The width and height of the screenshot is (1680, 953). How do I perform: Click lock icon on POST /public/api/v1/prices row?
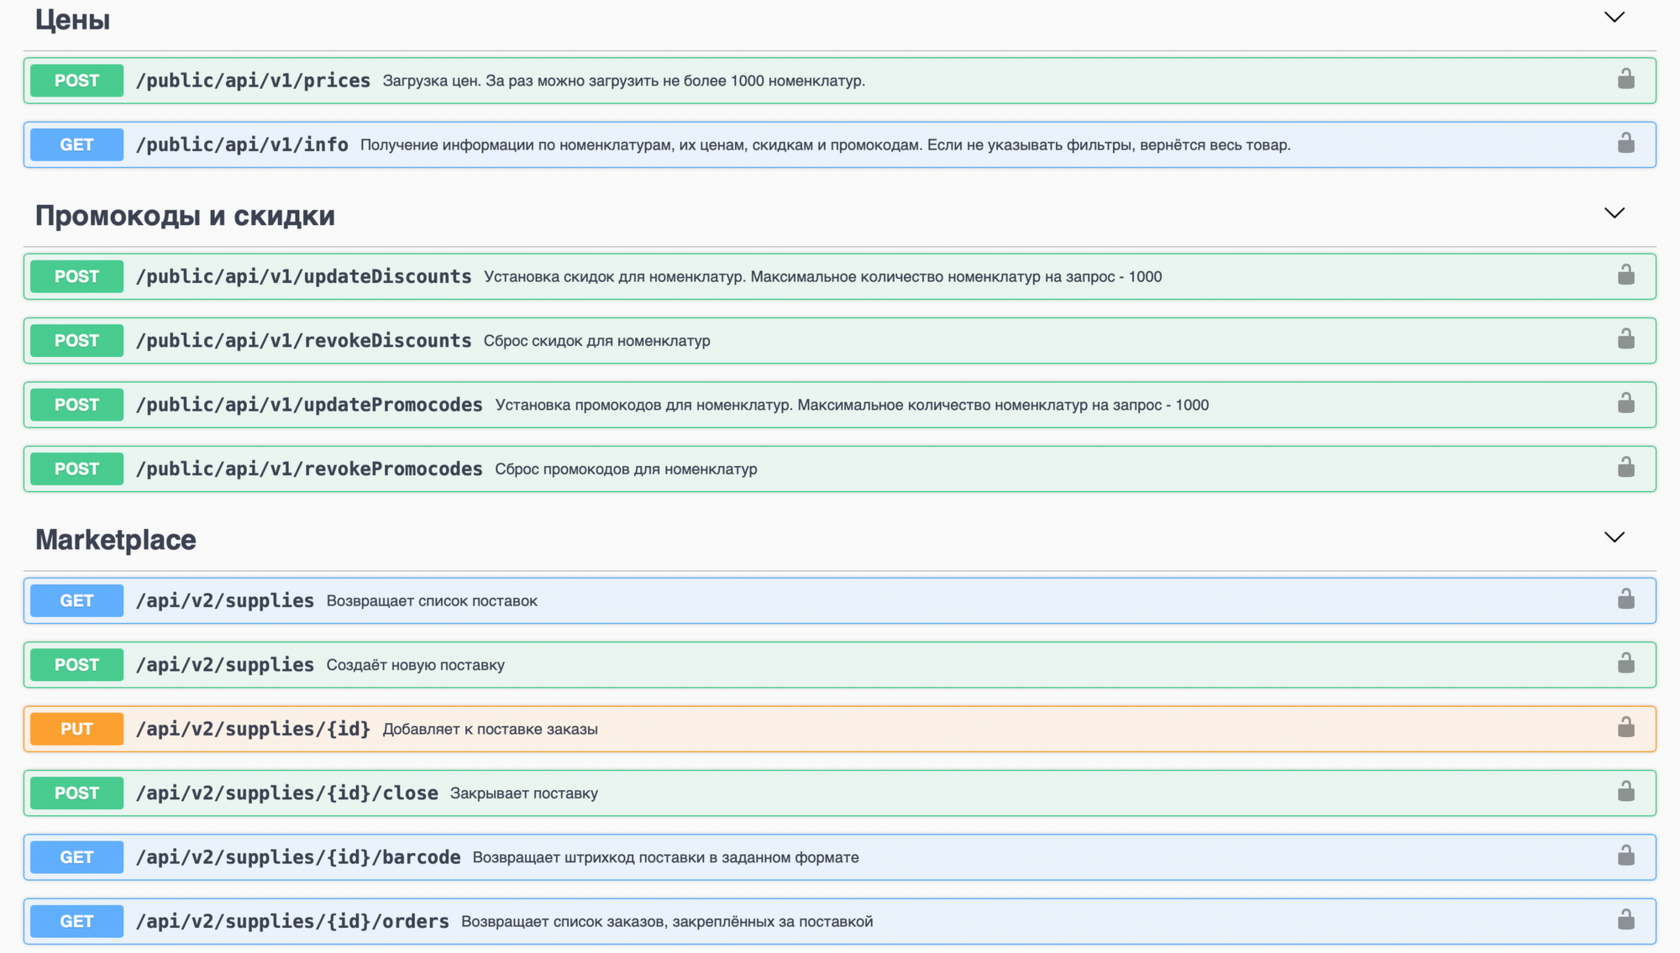pyautogui.click(x=1626, y=79)
